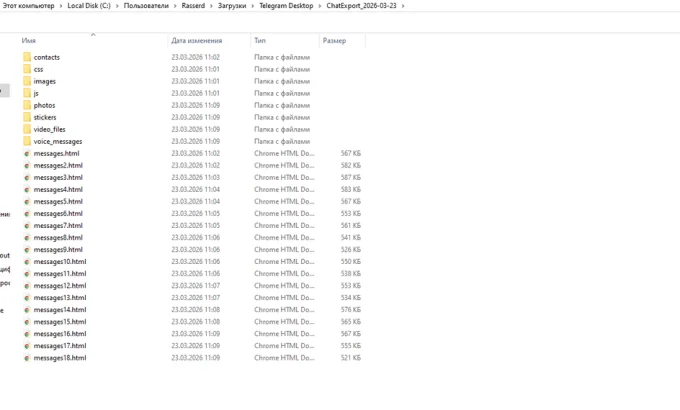Screen dimensions: 680x410
Task: Click the Chrome icon of messages8.html
Action: (27, 238)
